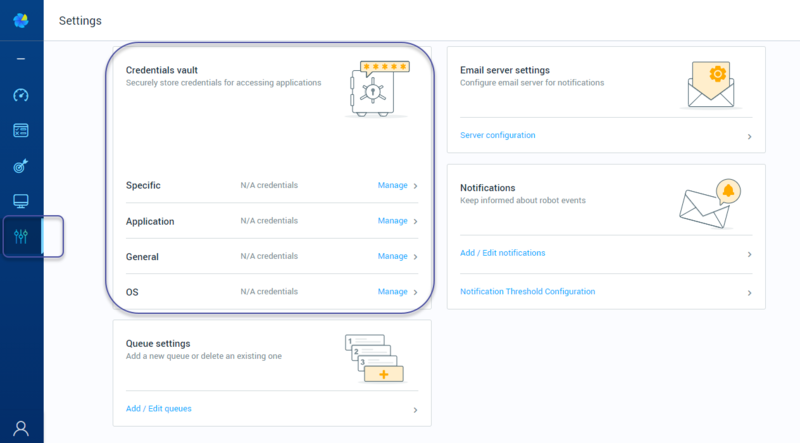
Task: Manage General credentials
Action: pyautogui.click(x=392, y=257)
